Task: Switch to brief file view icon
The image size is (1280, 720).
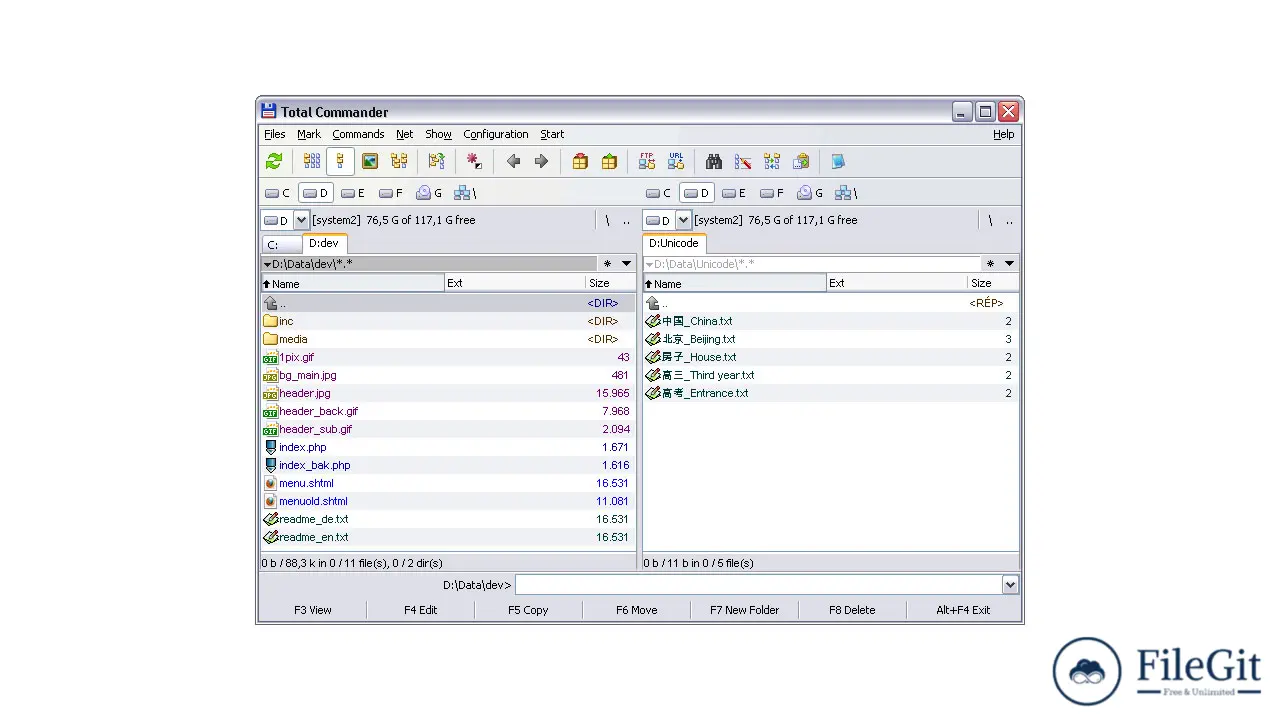Action: (312, 161)
